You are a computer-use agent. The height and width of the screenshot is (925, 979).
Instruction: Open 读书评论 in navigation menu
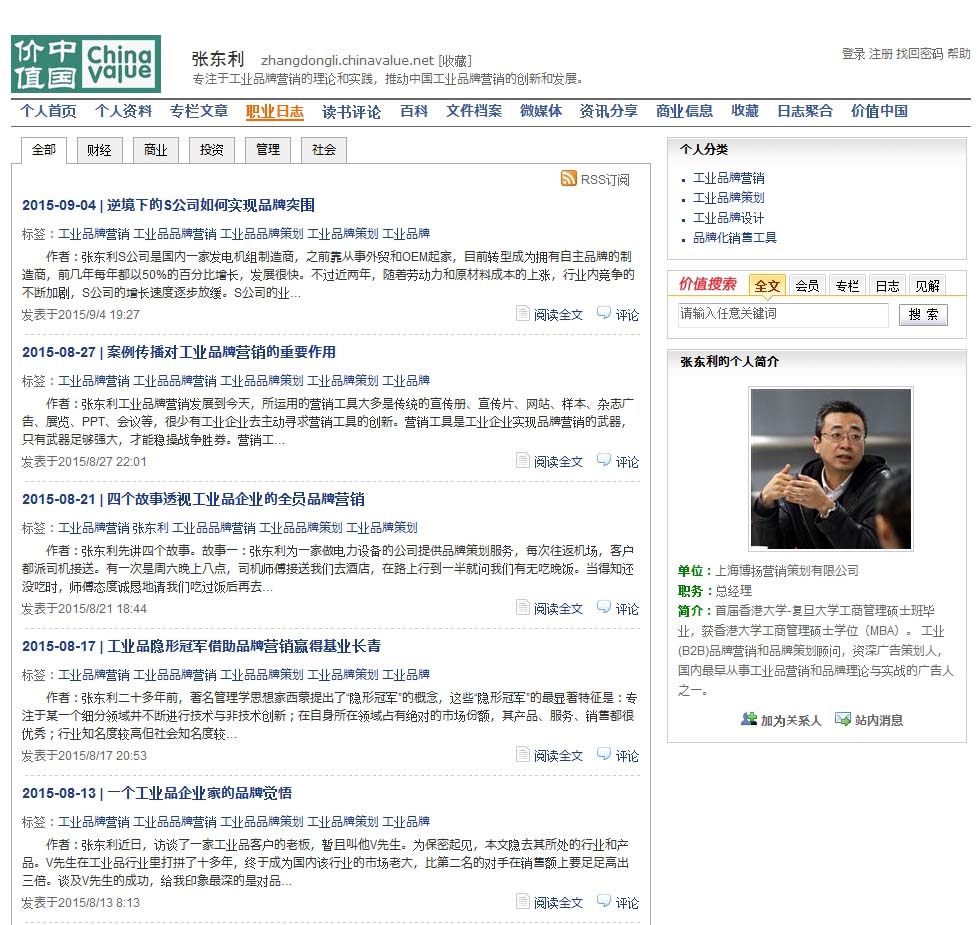point(351,112)
